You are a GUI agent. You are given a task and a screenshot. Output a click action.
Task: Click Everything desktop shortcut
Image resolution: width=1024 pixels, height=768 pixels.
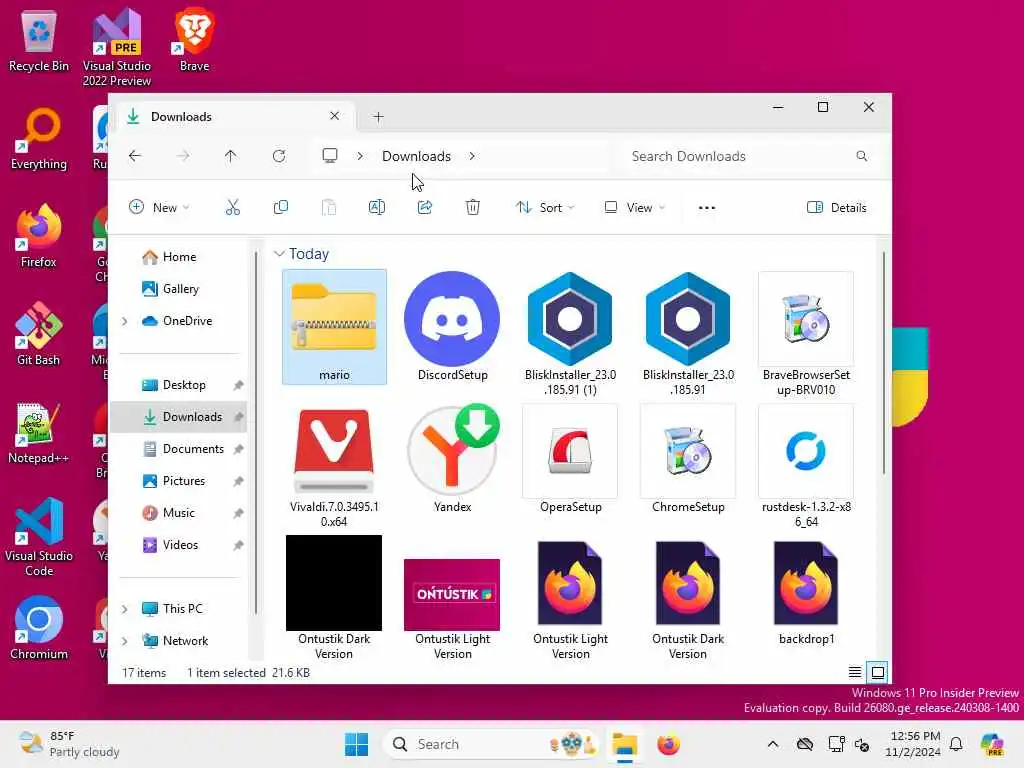39,139
